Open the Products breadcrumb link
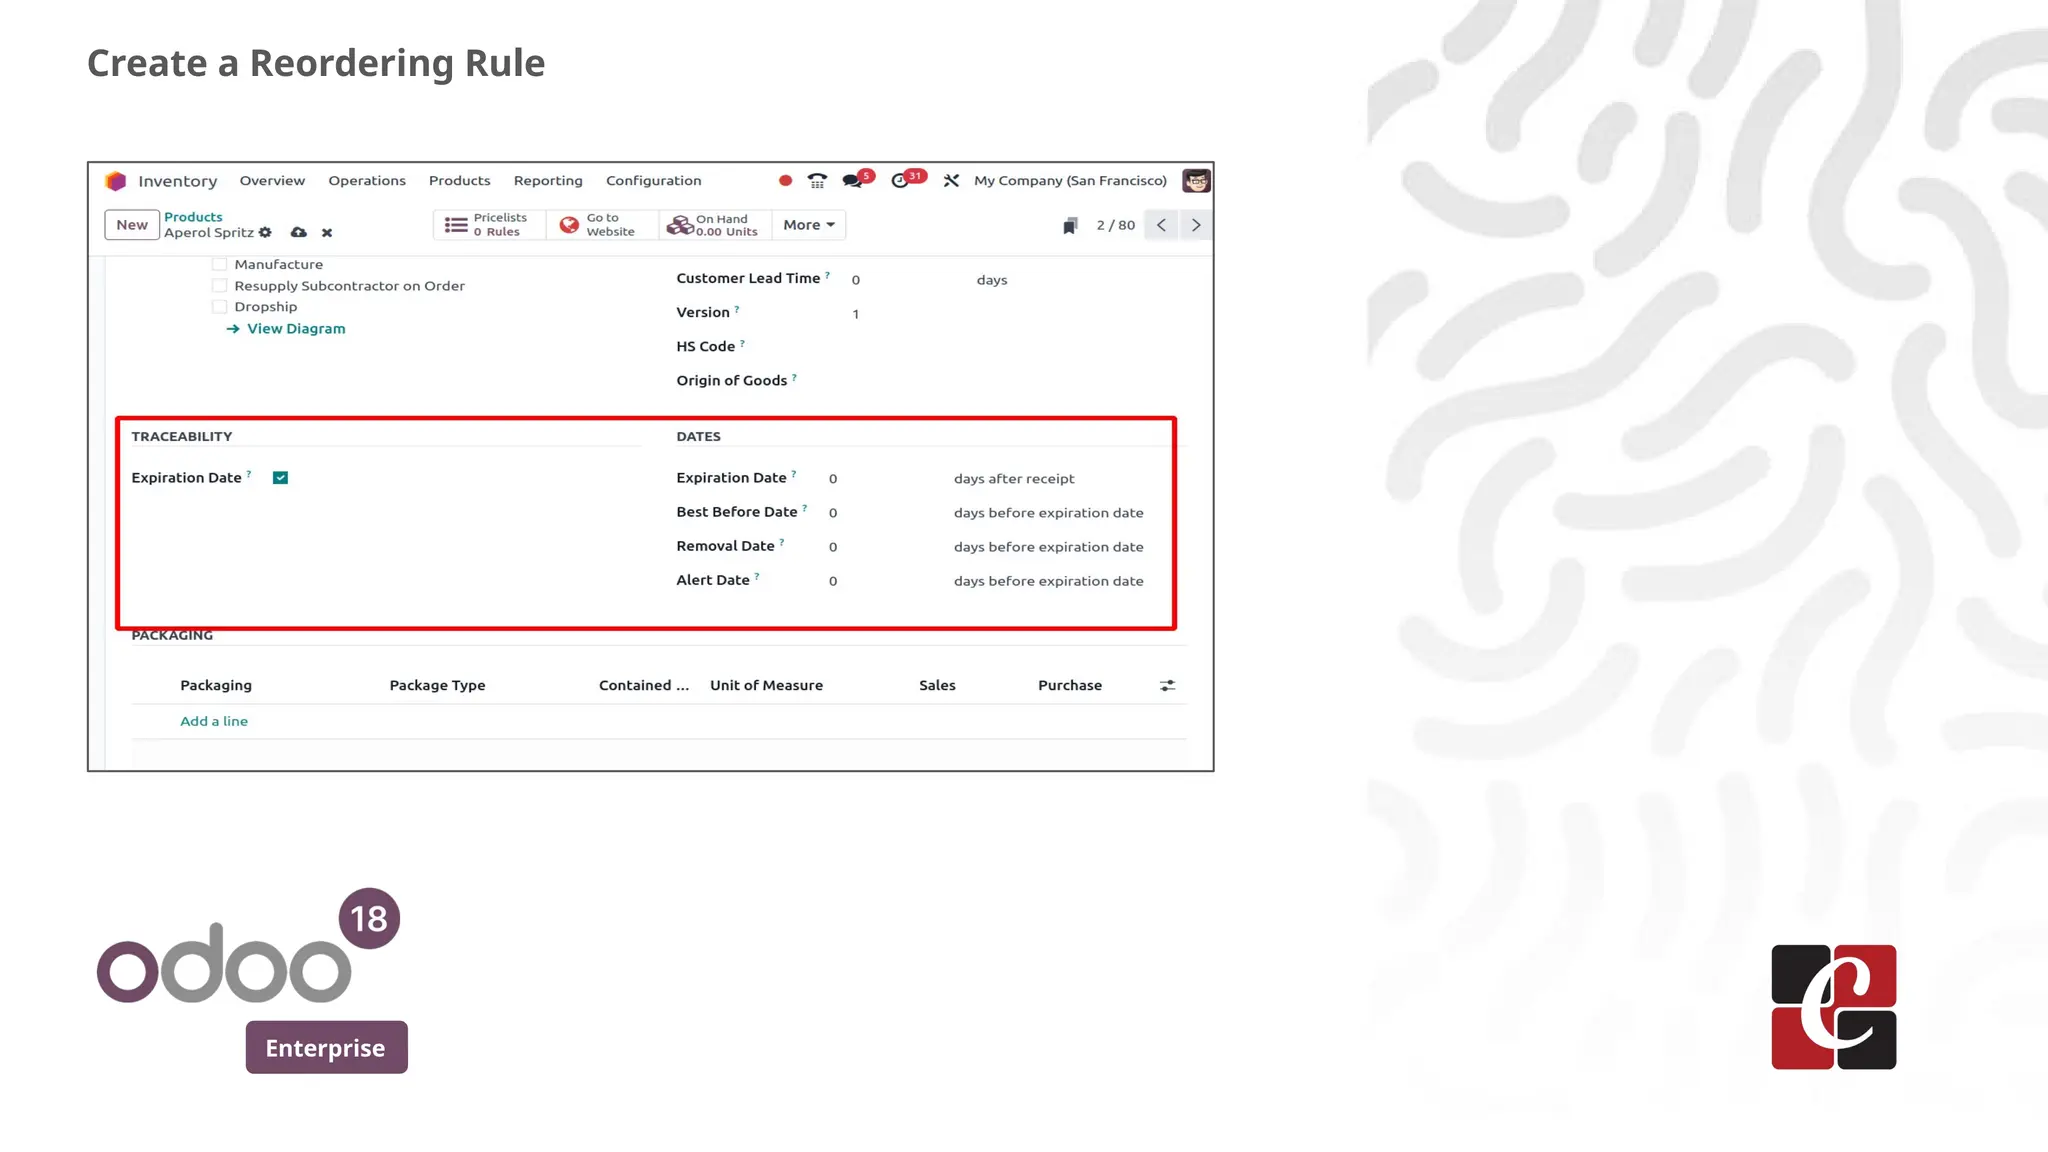 193,217
